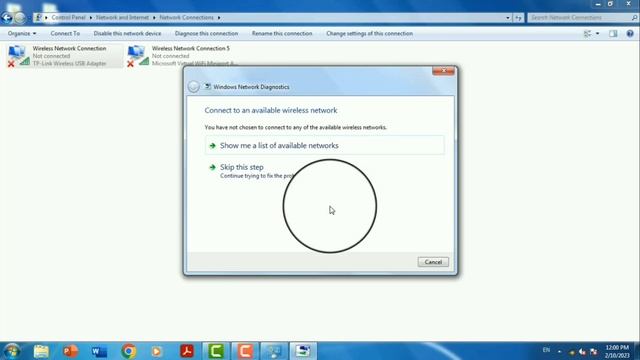Launch Word from the taskbar
Screen dimensions: 640x360
click(x=99, y=351)
